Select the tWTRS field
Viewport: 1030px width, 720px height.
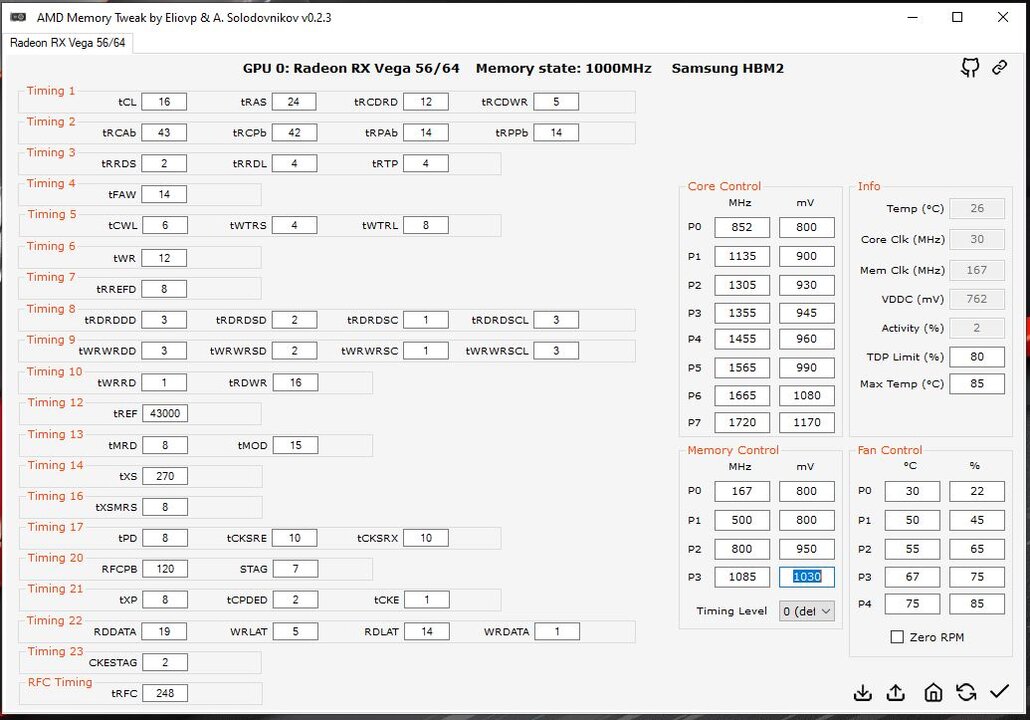294,225
